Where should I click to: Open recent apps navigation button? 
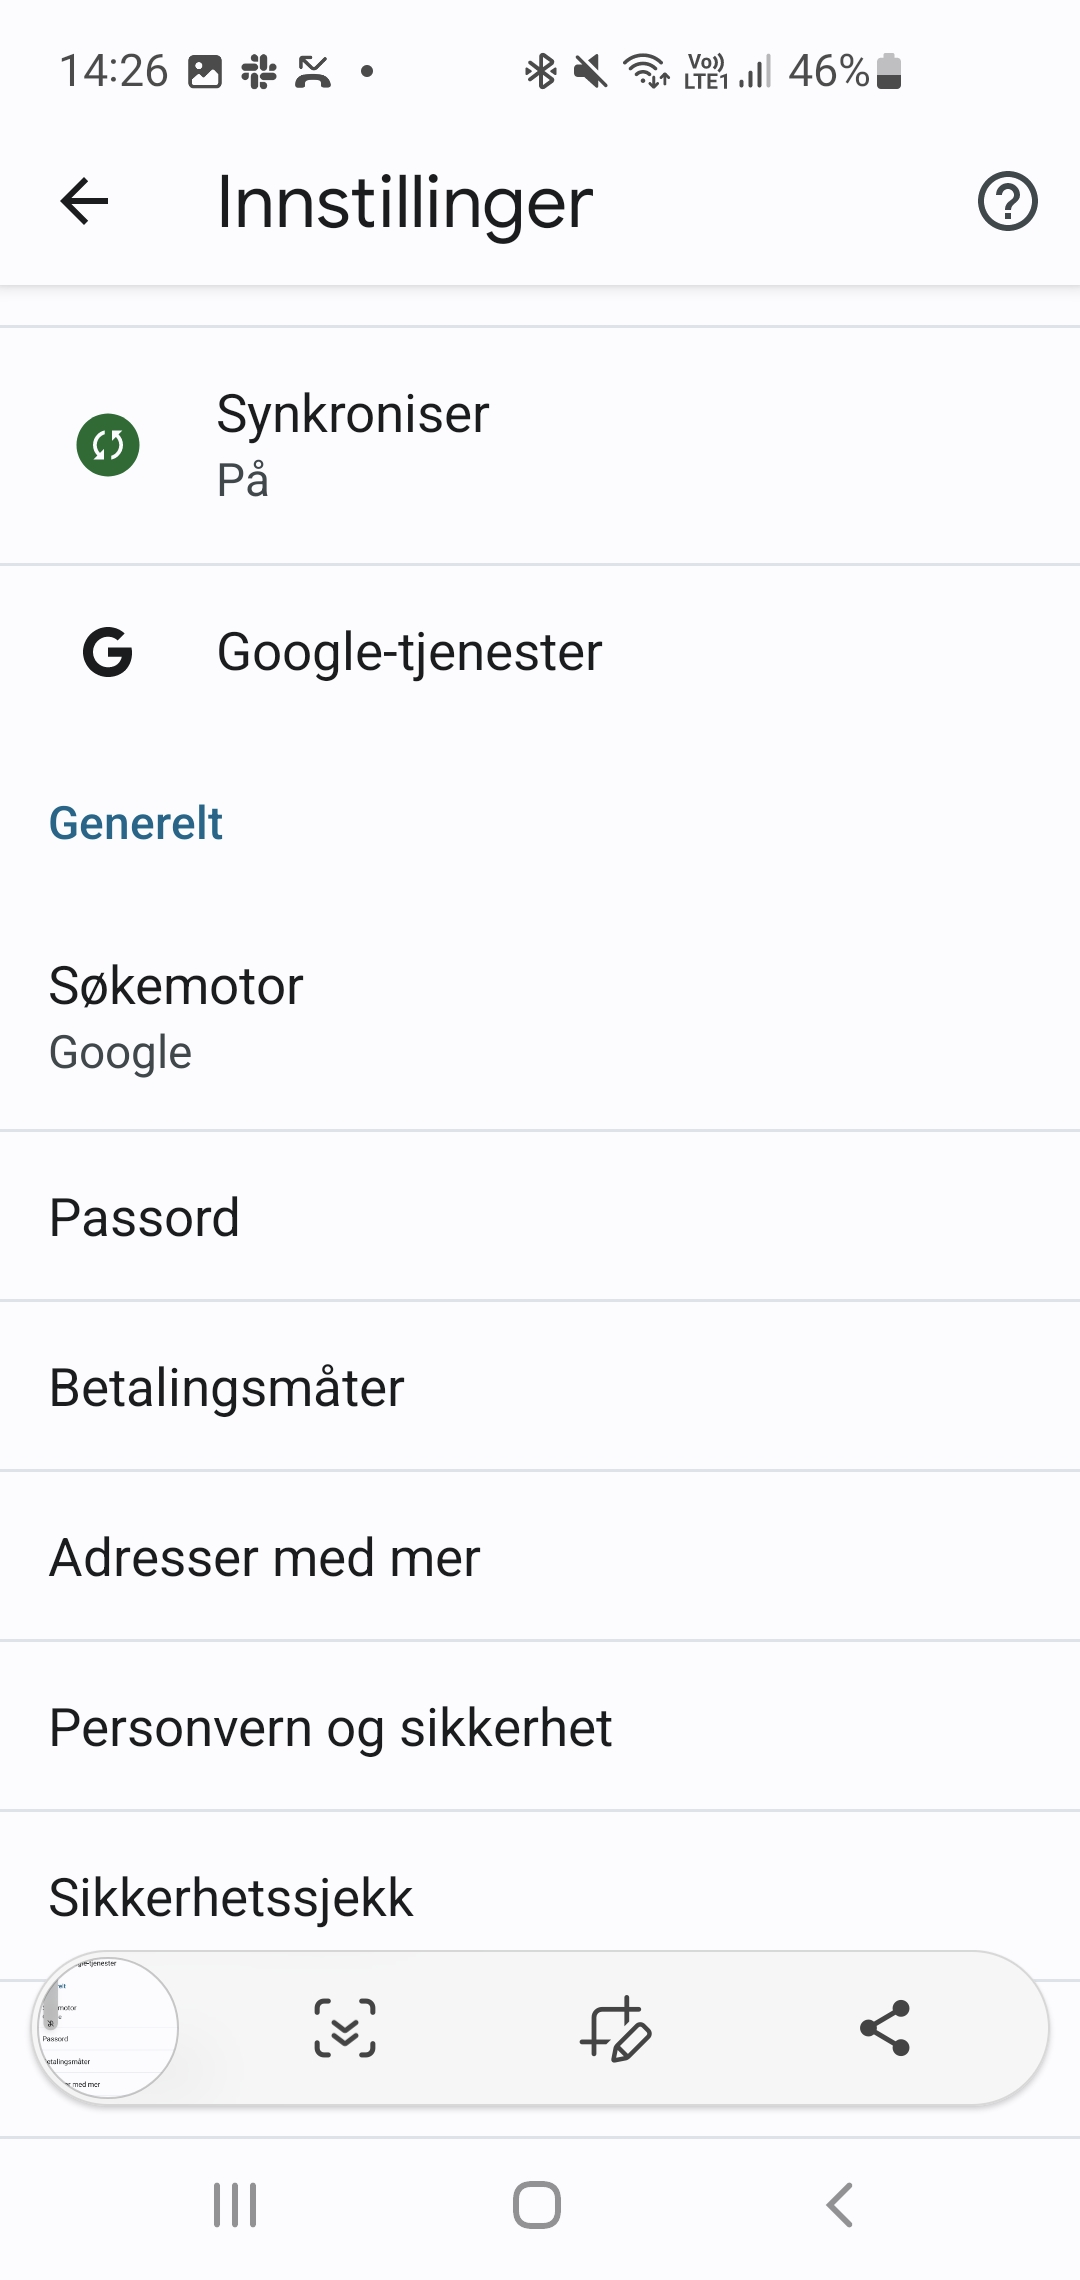235,2205
